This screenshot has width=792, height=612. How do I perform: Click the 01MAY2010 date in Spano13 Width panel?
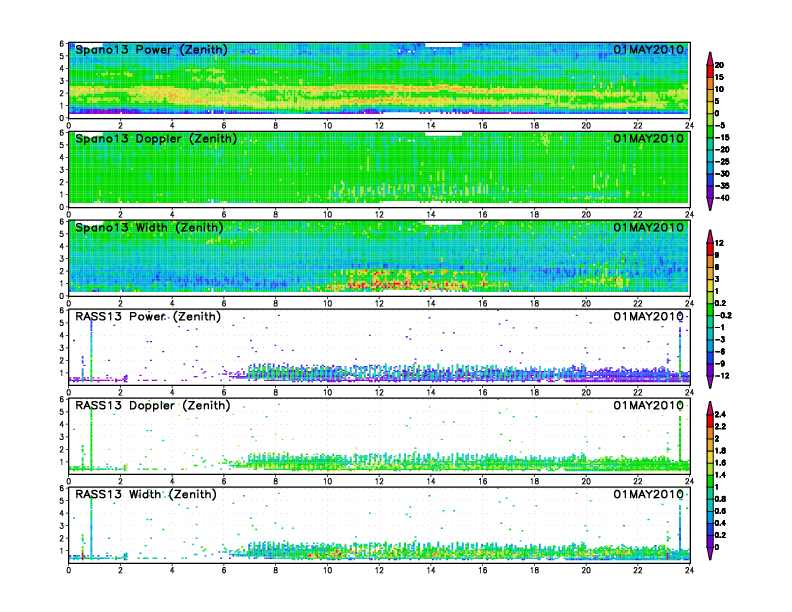(x=649, y=227)
